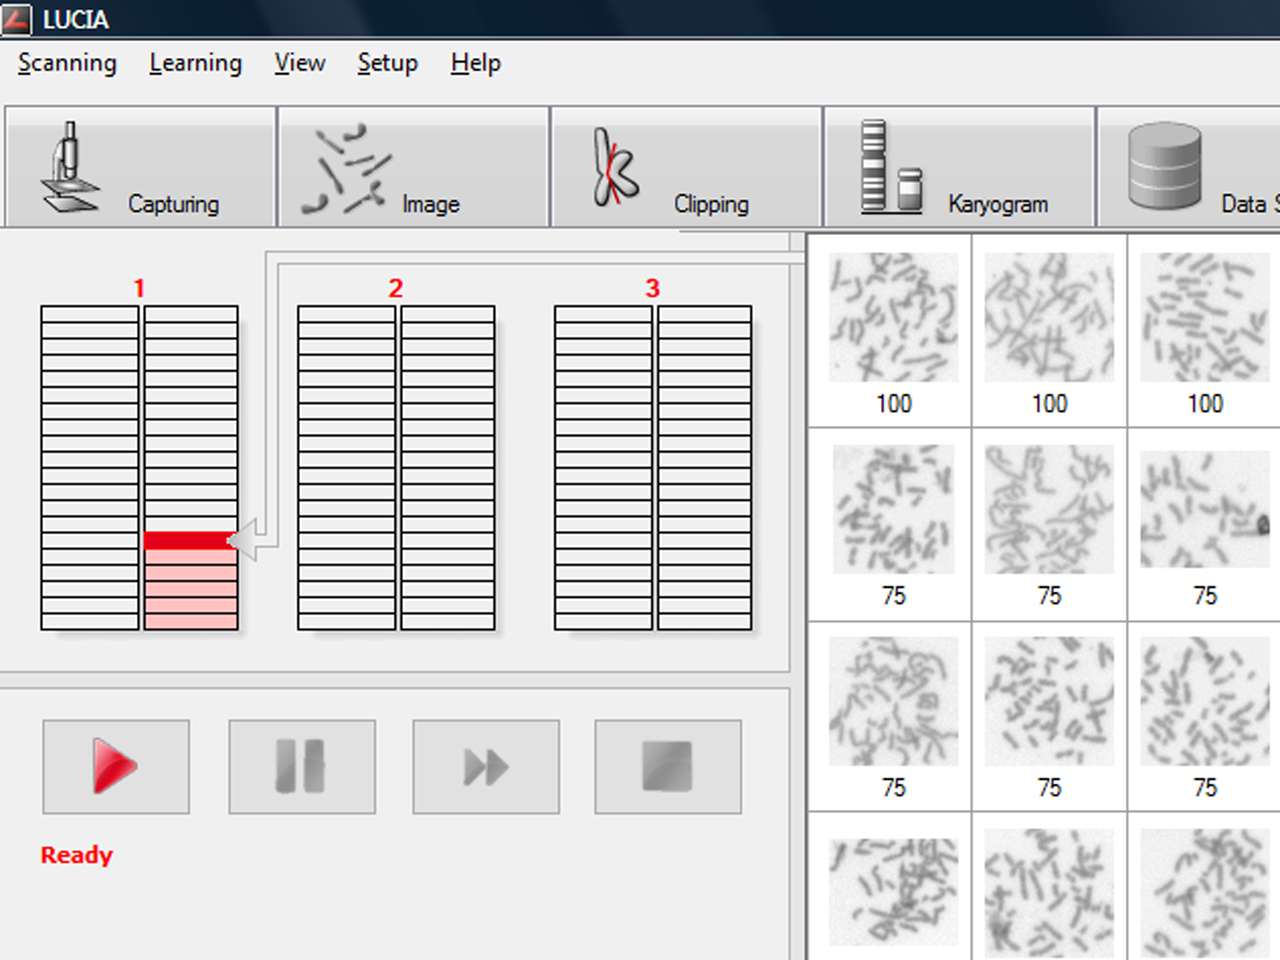1280x960 pixels.
Task: Open right thumbnail in bottom gallery row
Action: [1205, 893]
